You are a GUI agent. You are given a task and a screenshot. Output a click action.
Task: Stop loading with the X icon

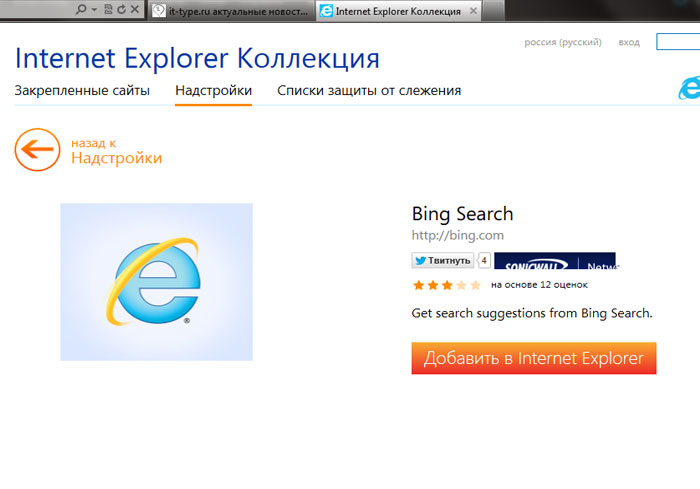pyautogui.click(x=134, y=9)
